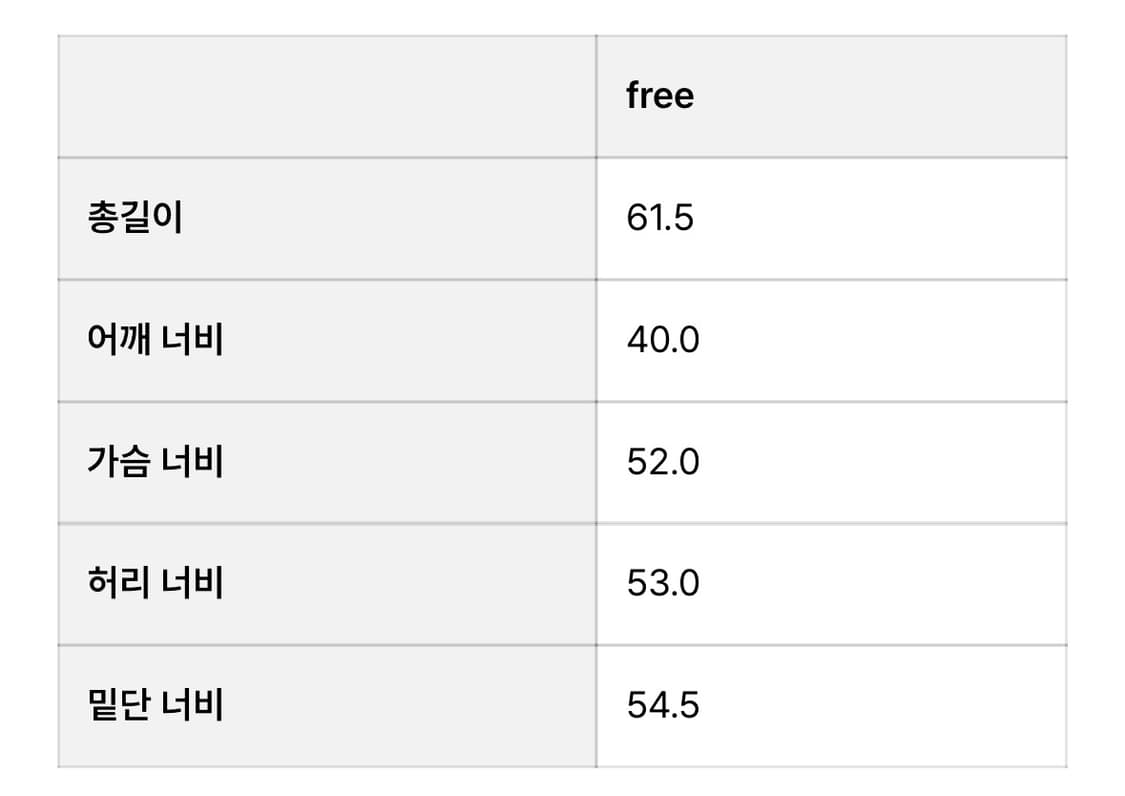This screenshot has width=1125, height=796.
Task: Click the 54.5 hem width value
Action: pos(663,706)
